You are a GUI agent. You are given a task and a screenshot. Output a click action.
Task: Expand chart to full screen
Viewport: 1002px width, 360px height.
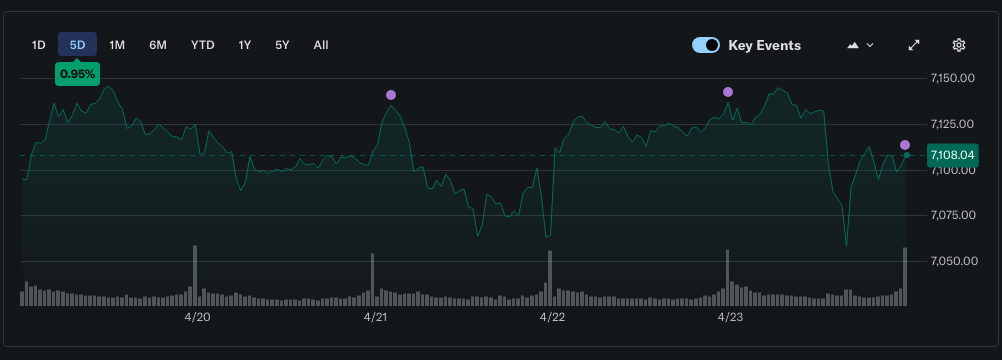point(914,45)
